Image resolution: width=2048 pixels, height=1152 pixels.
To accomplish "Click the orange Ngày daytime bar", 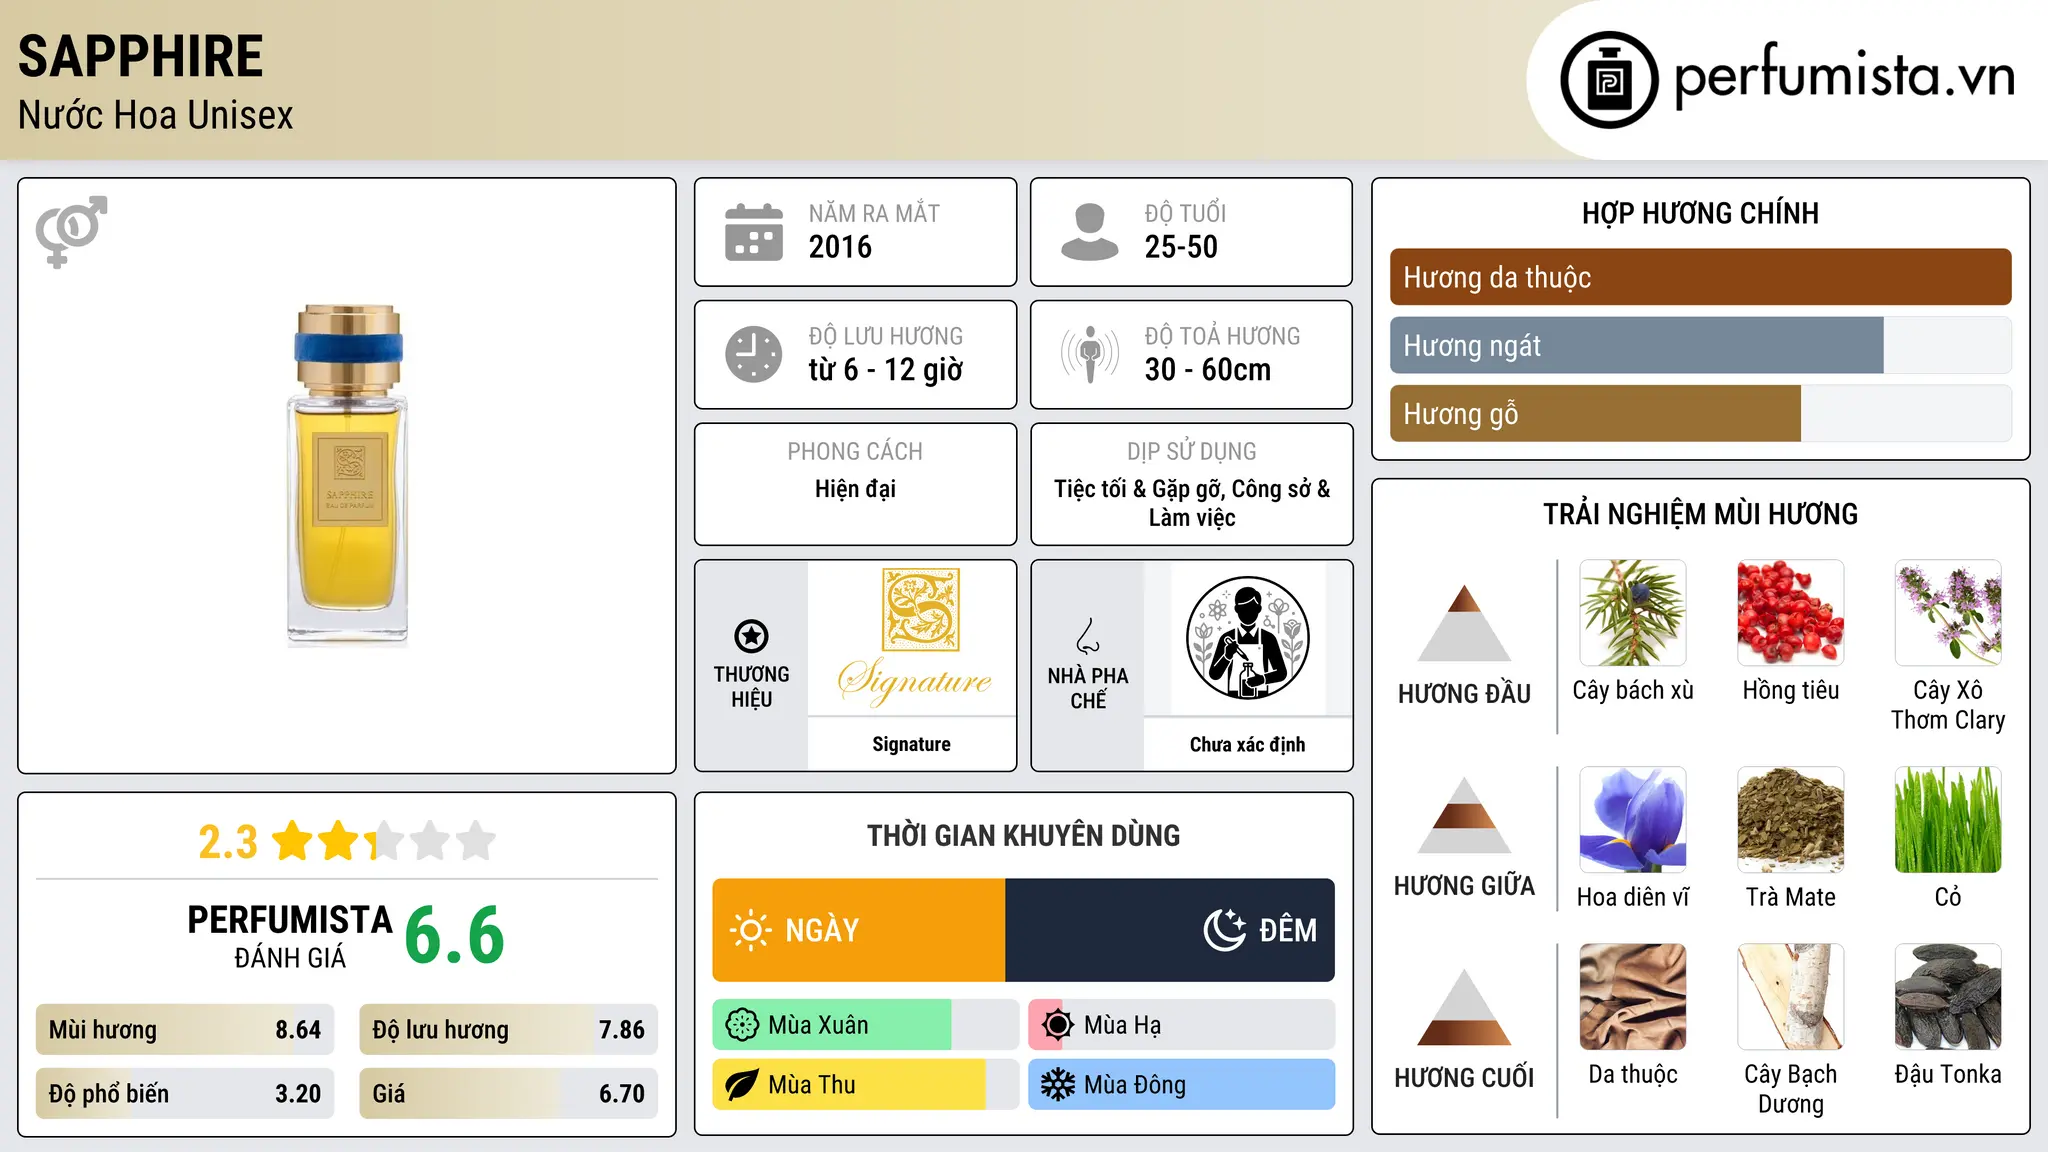I will coord(859,930).
